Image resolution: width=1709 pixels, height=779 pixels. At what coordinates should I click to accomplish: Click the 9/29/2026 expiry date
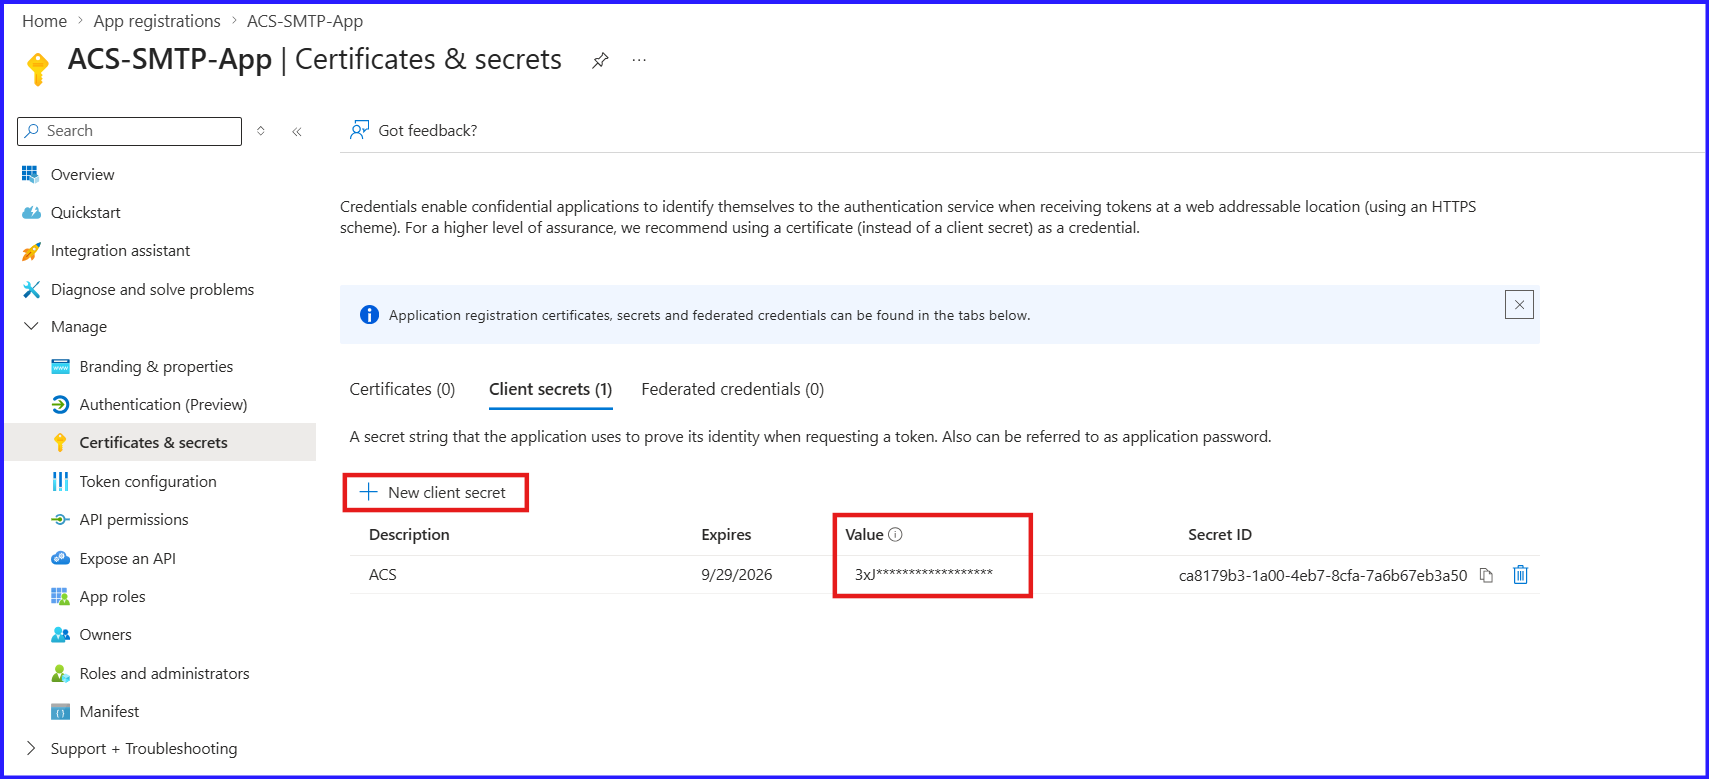pos(737,575)
